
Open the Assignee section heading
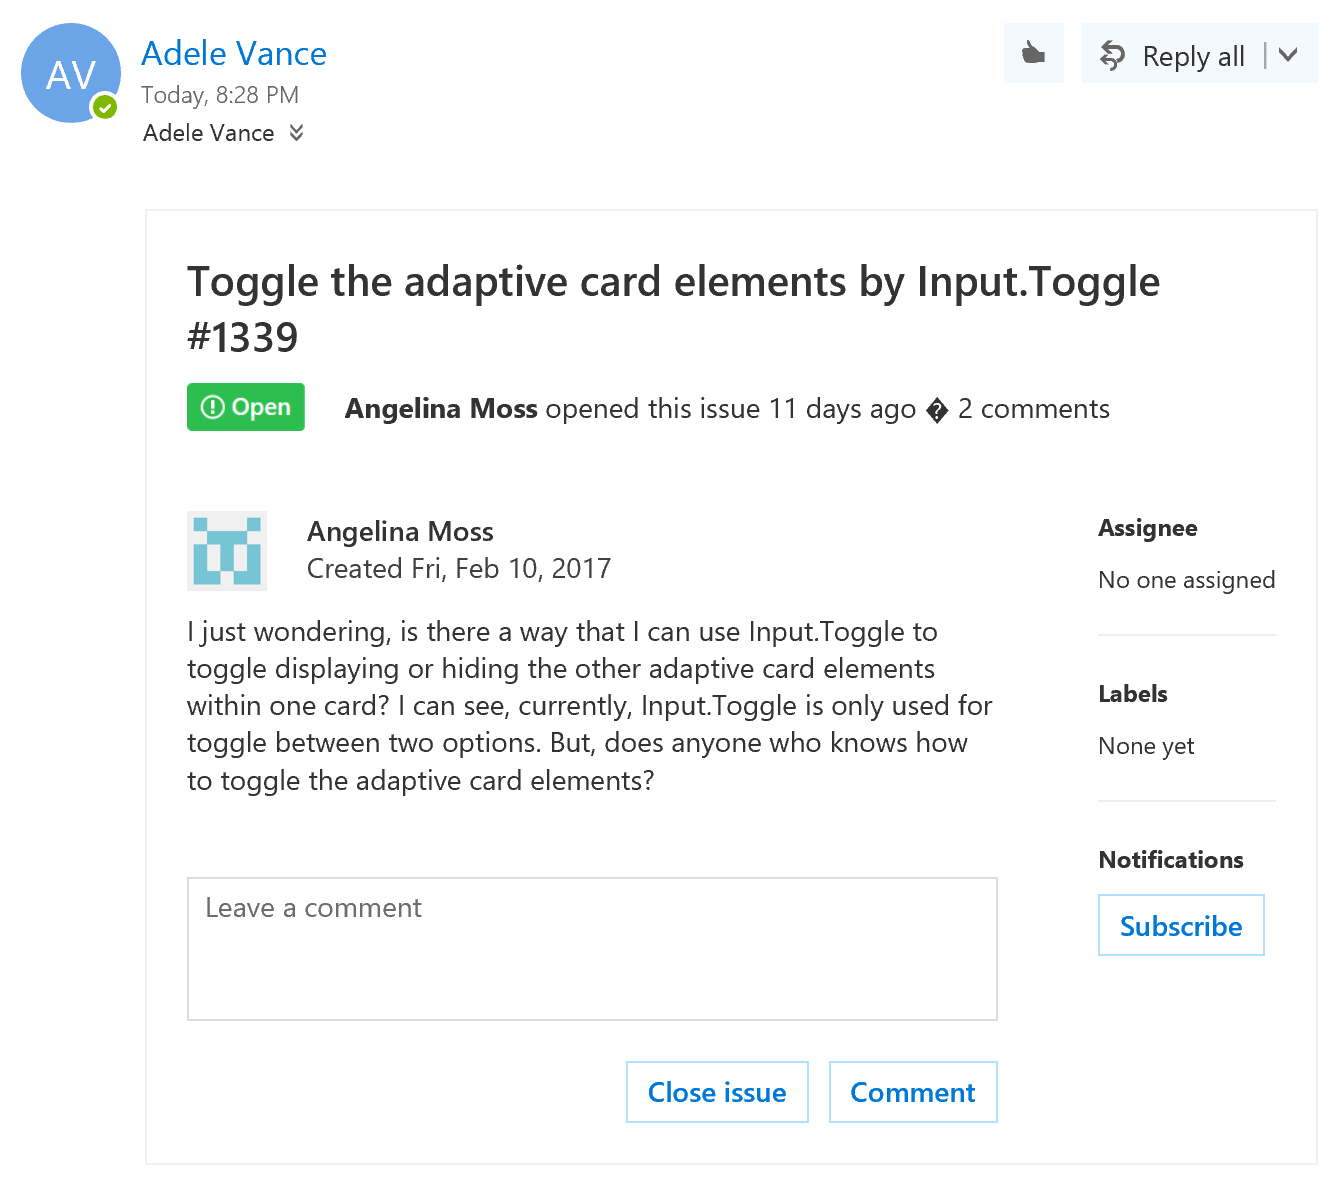tap(1147, 527)
